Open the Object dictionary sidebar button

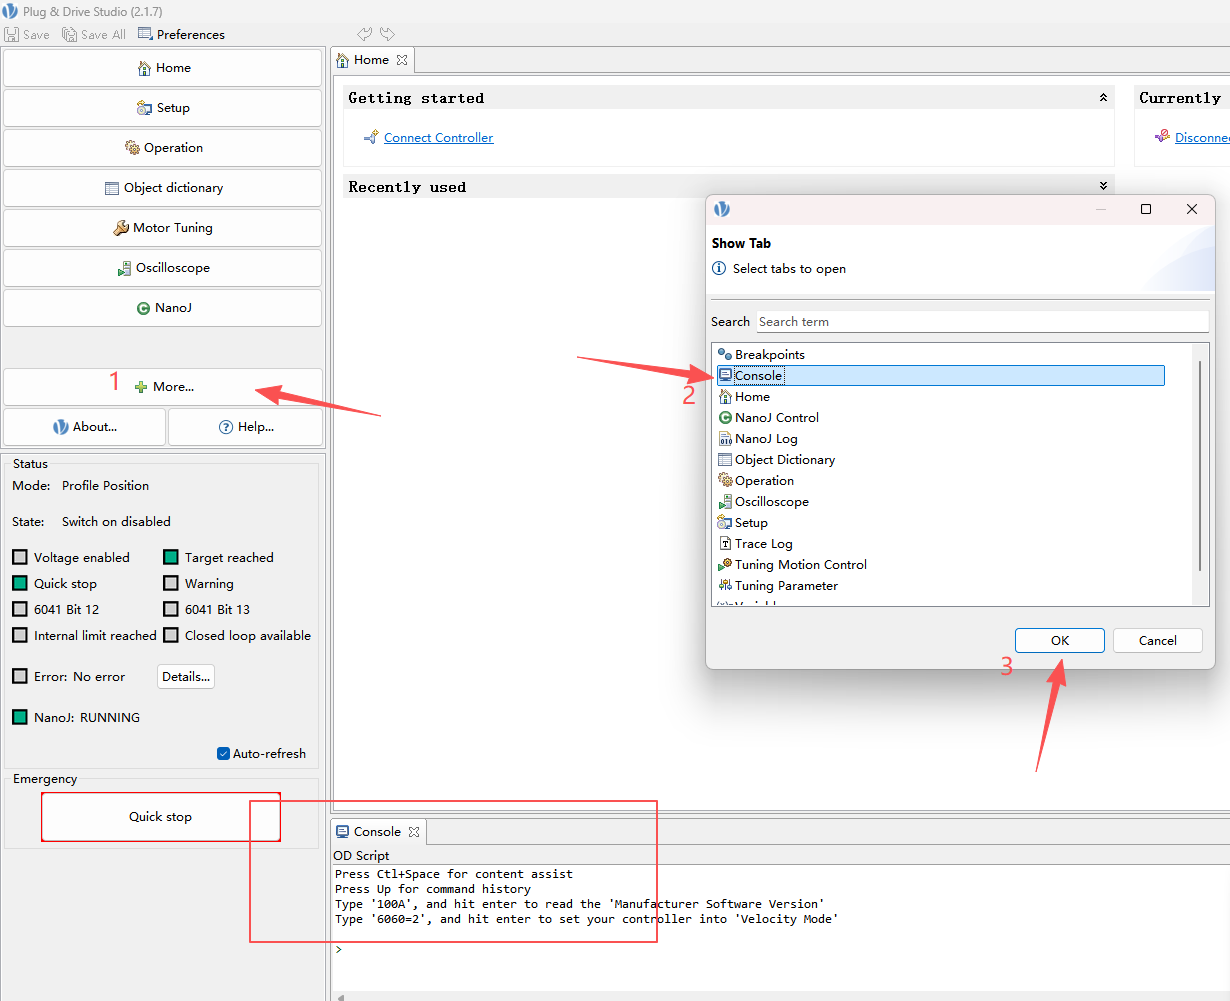tap(163, 188)
